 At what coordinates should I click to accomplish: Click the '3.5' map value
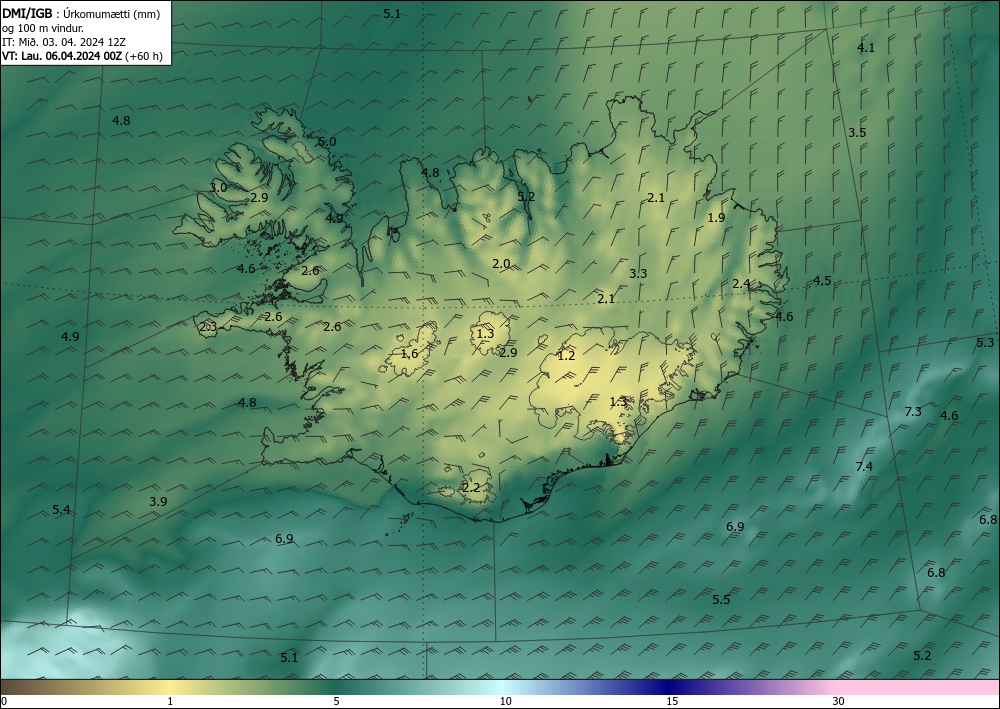coord(857,133)
